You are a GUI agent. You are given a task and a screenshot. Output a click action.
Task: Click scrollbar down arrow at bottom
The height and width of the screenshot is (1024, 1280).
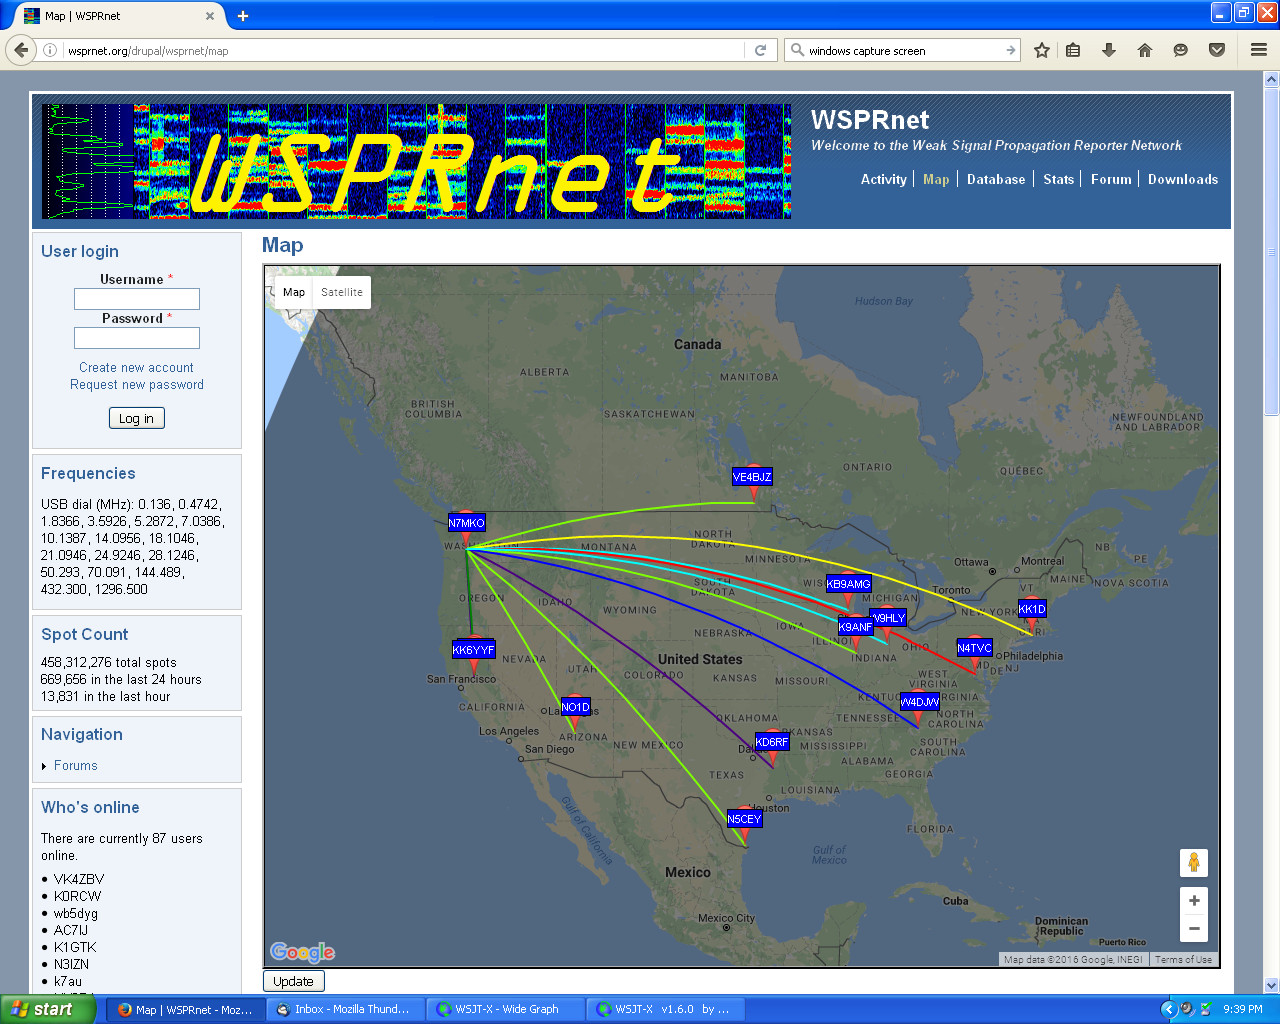coord(1271,985)
